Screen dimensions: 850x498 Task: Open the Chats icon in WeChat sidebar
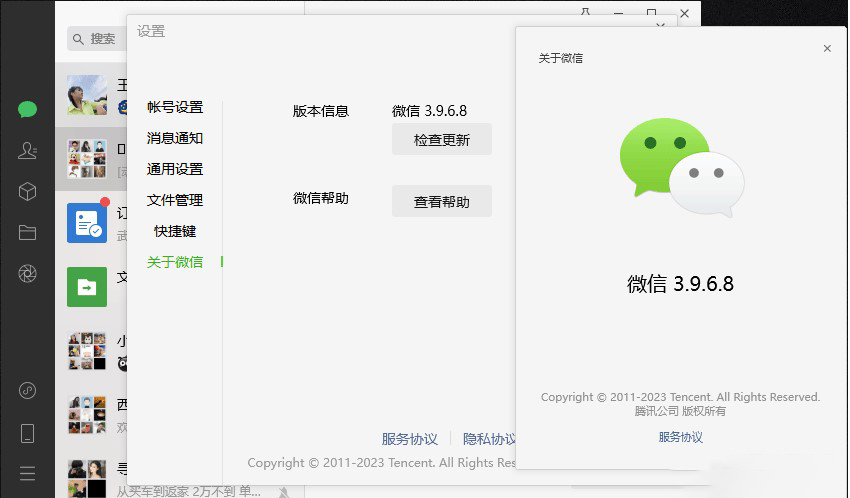tap(27, 109)
